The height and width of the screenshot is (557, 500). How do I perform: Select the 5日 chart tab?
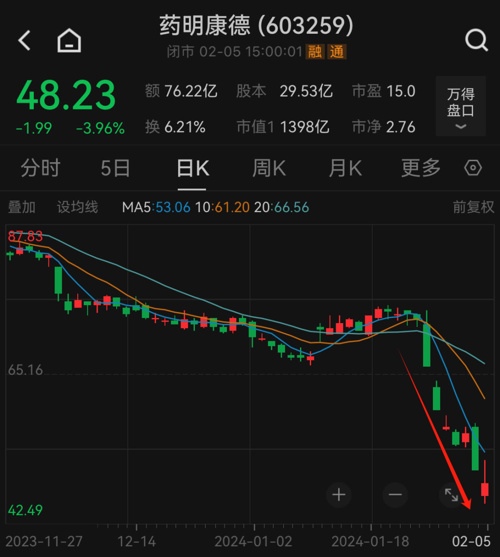[x=115, y=168]
